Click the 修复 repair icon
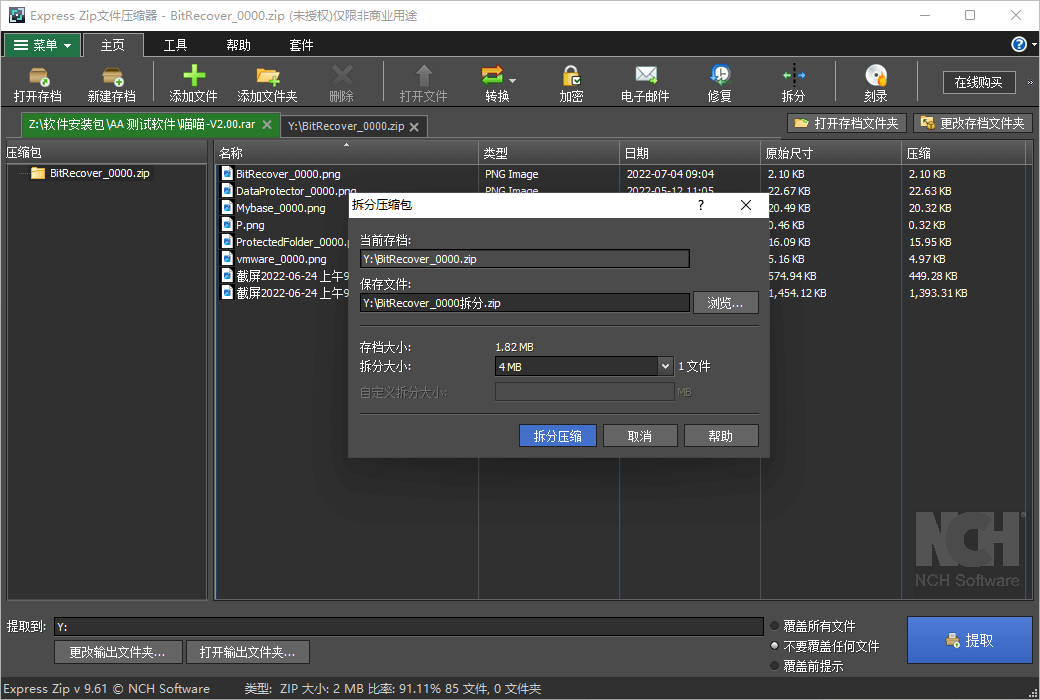 click(720, 75)
